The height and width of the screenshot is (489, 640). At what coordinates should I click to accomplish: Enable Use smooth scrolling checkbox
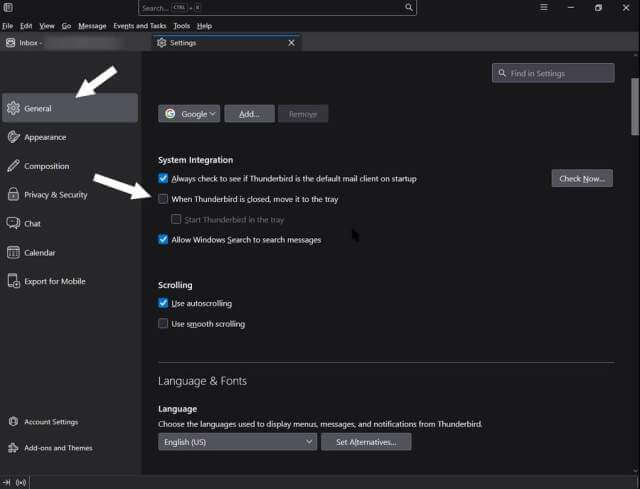coord(163,323)
